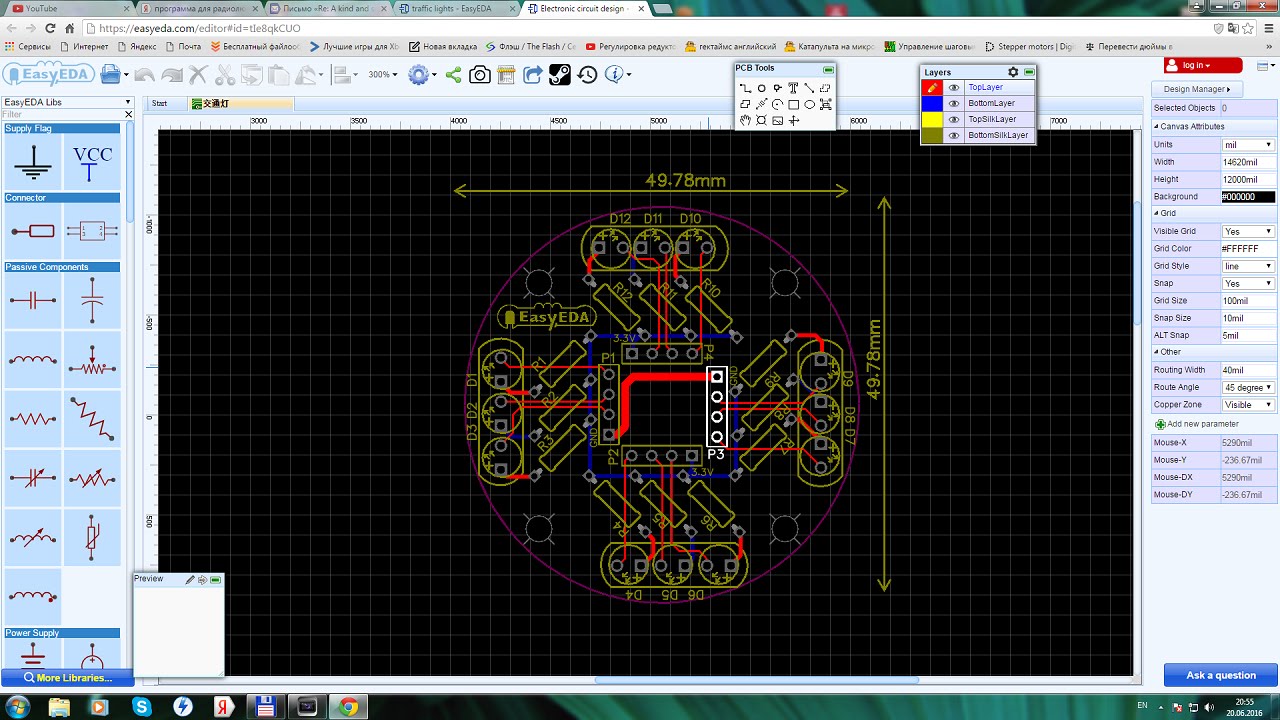The image size is (1280, 720).
Task: Open the EasyEDA Libs dropdown
Action: coord(67,102)
